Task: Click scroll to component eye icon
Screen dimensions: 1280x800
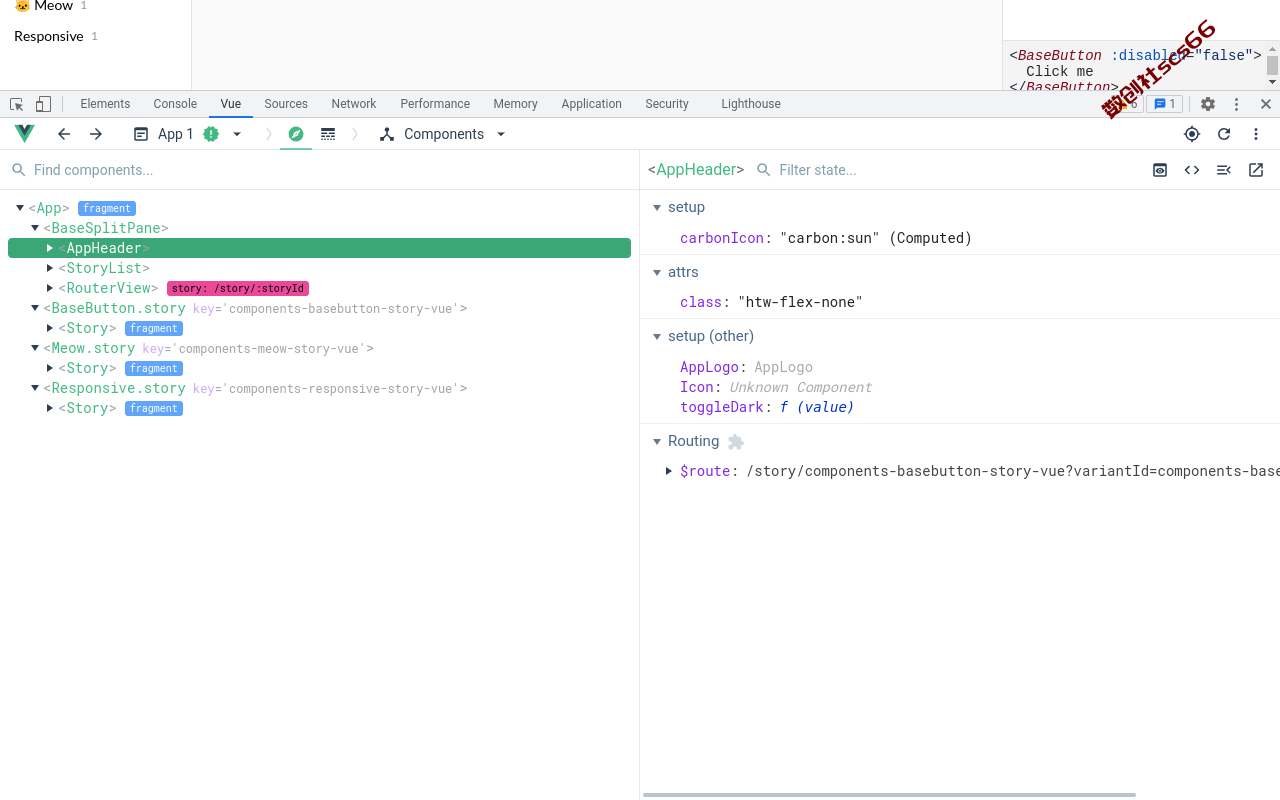Action: pos(1160,170)
